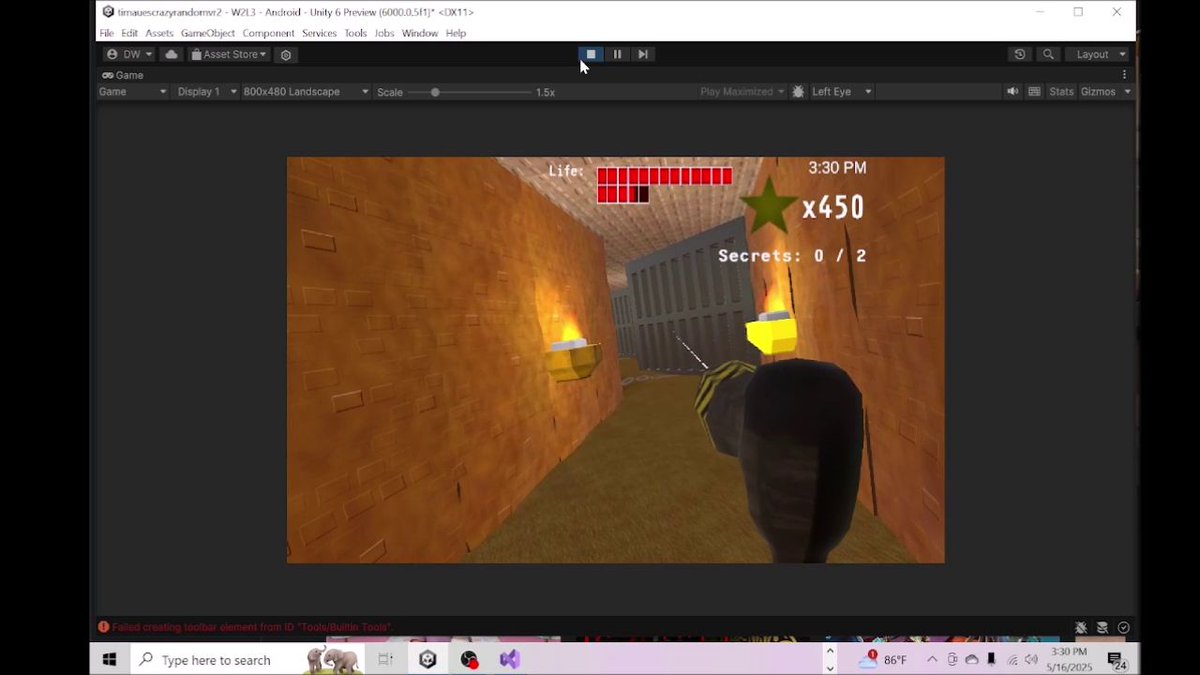This screenshot has height=675, width=1200.
Task: Stop the game by clicking the Play button
Action: (x=591, y=54)
